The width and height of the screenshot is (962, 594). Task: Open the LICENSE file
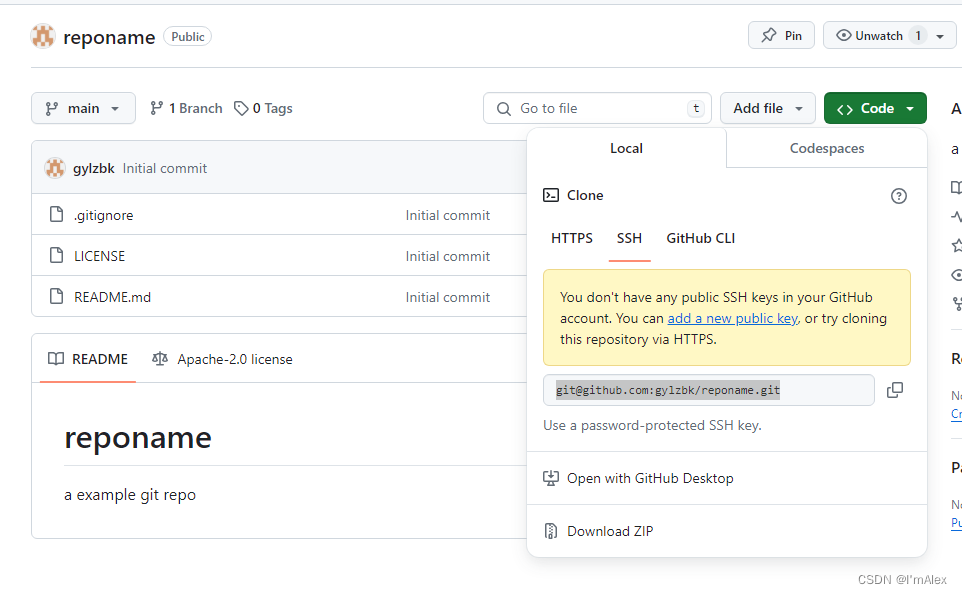(99, 256)
